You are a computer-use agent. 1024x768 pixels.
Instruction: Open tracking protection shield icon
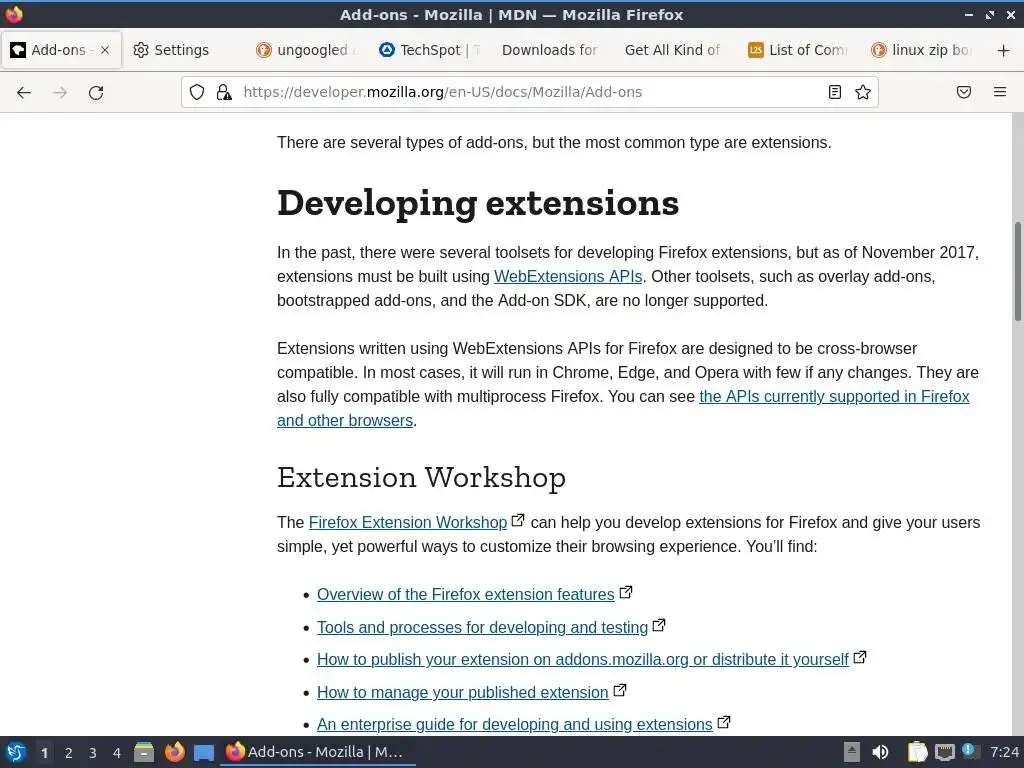pyautogui.click(x=197, y=92)
